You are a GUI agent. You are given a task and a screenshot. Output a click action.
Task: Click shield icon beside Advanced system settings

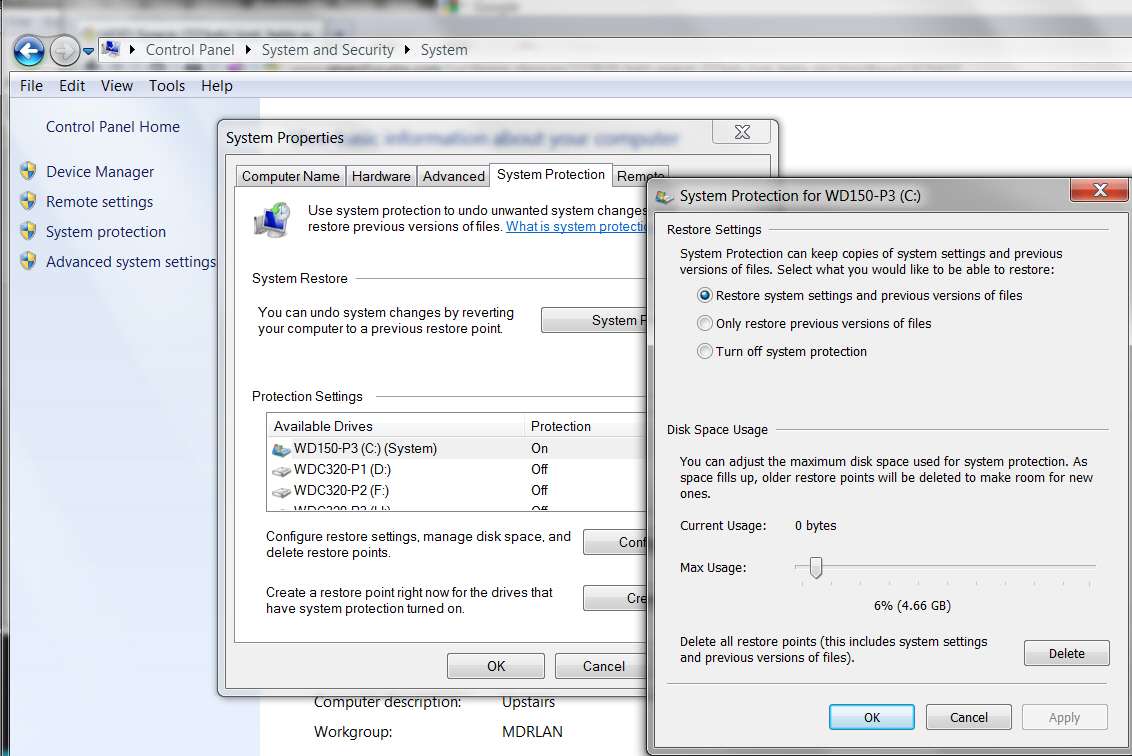28,261
